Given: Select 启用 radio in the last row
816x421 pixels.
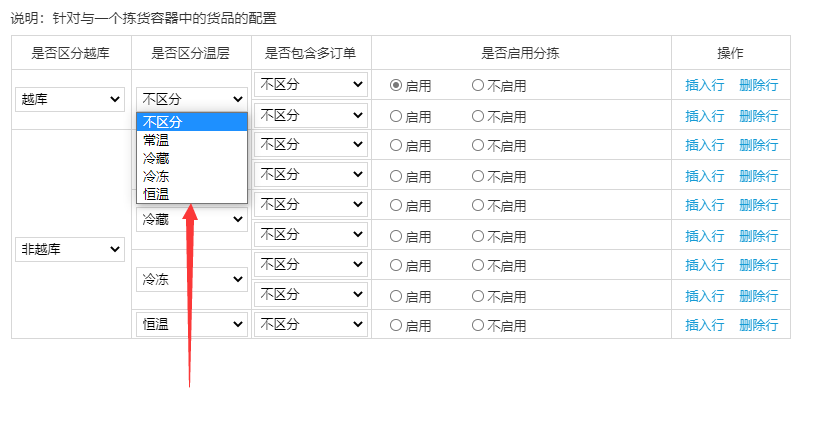Looking at the screenshot, I should (396, 325).
